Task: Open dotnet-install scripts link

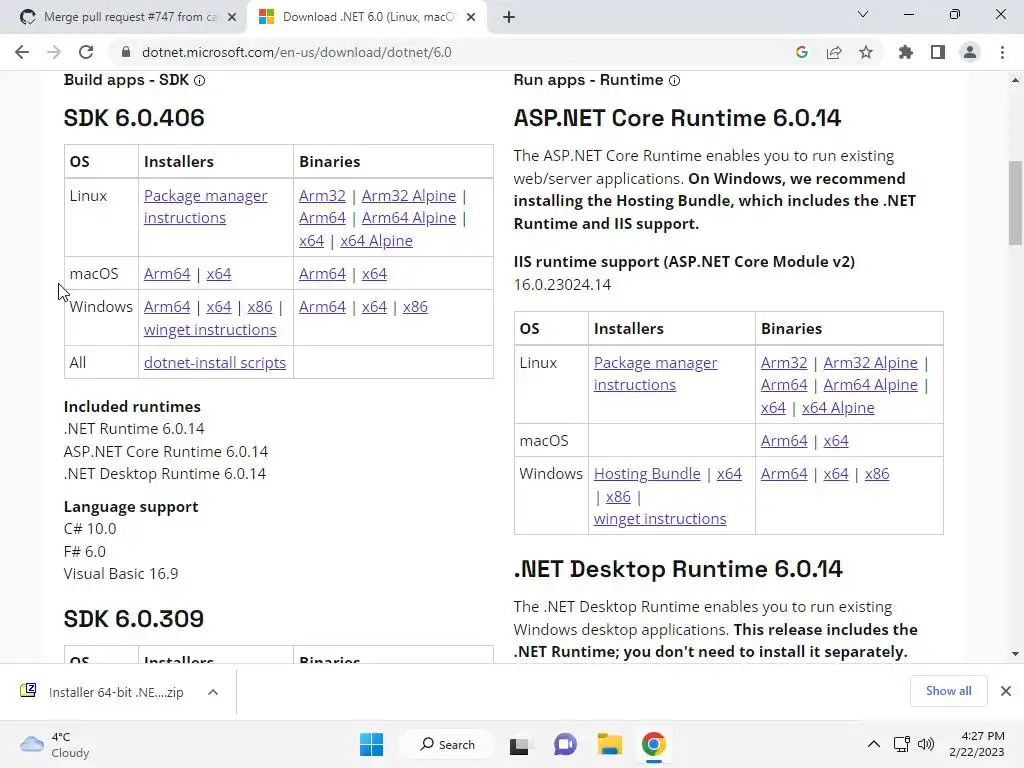Action: [x=215, y=362]
